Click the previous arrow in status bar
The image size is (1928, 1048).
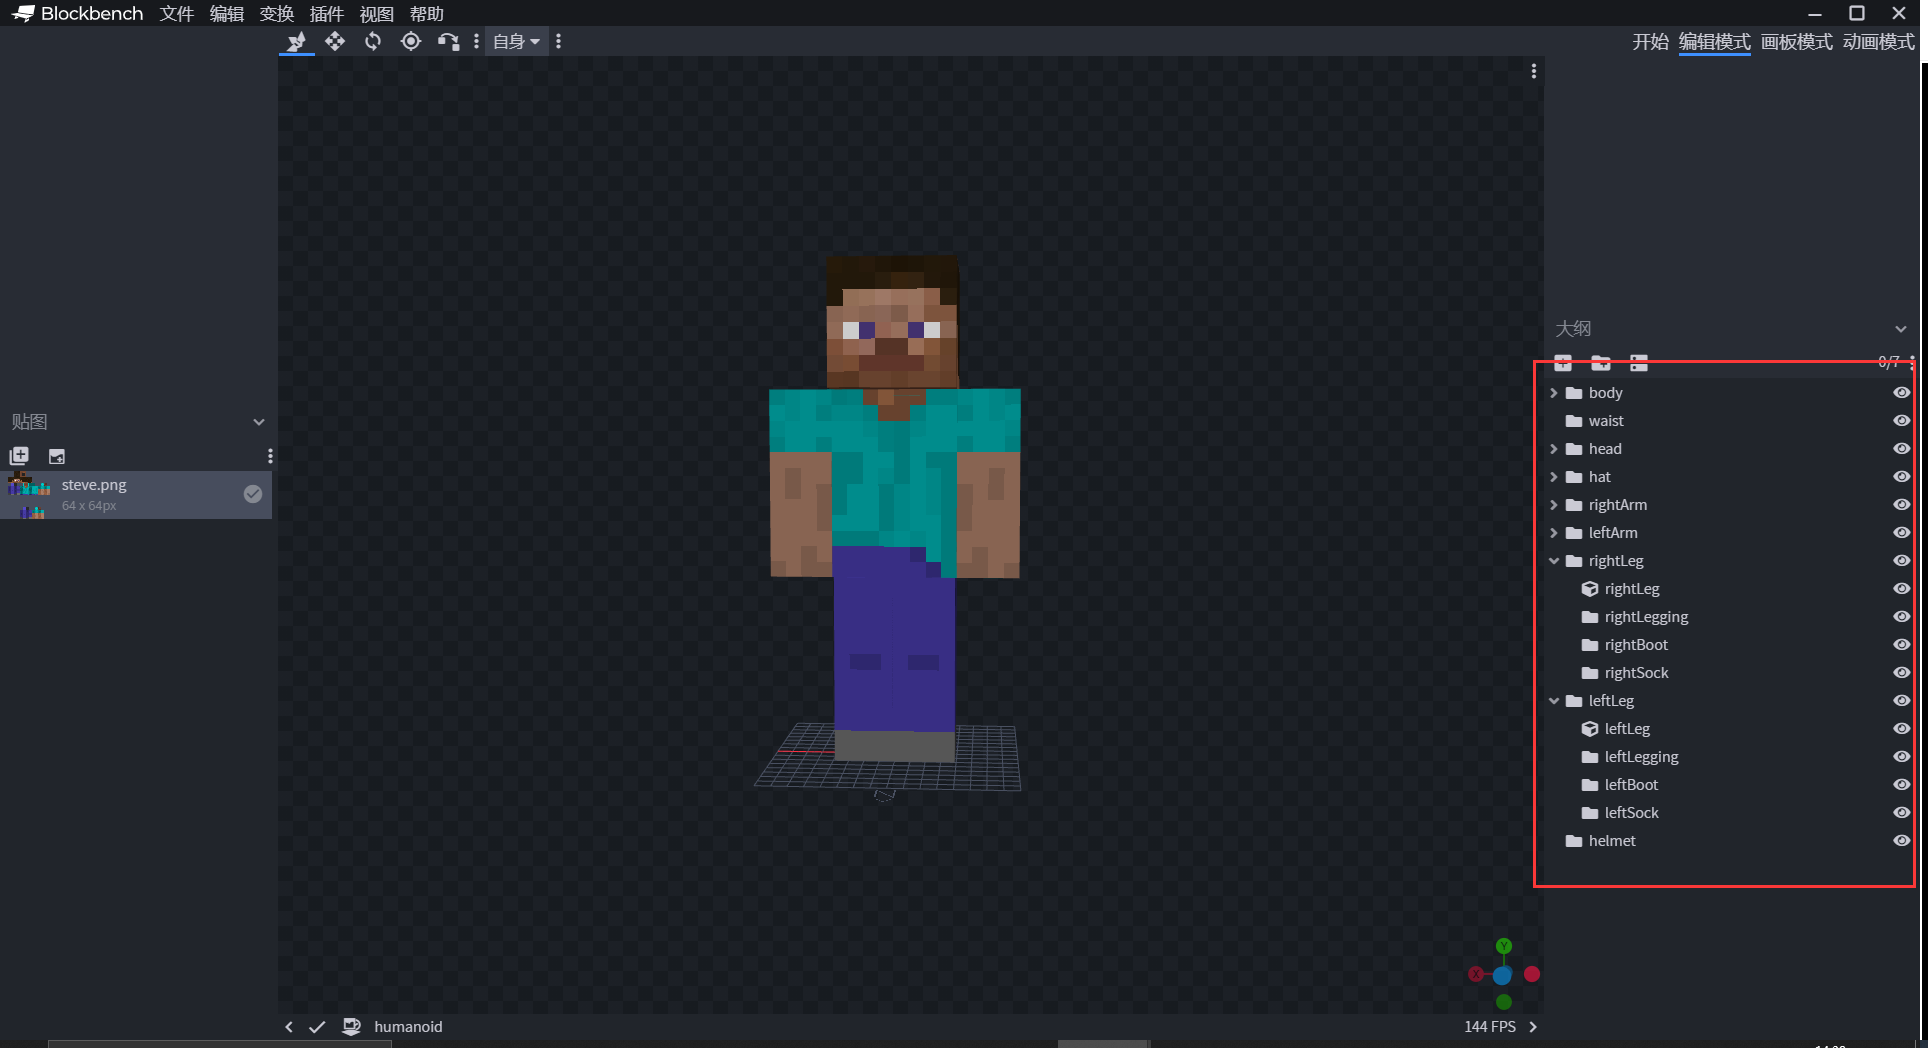[x=289, y=1027]
